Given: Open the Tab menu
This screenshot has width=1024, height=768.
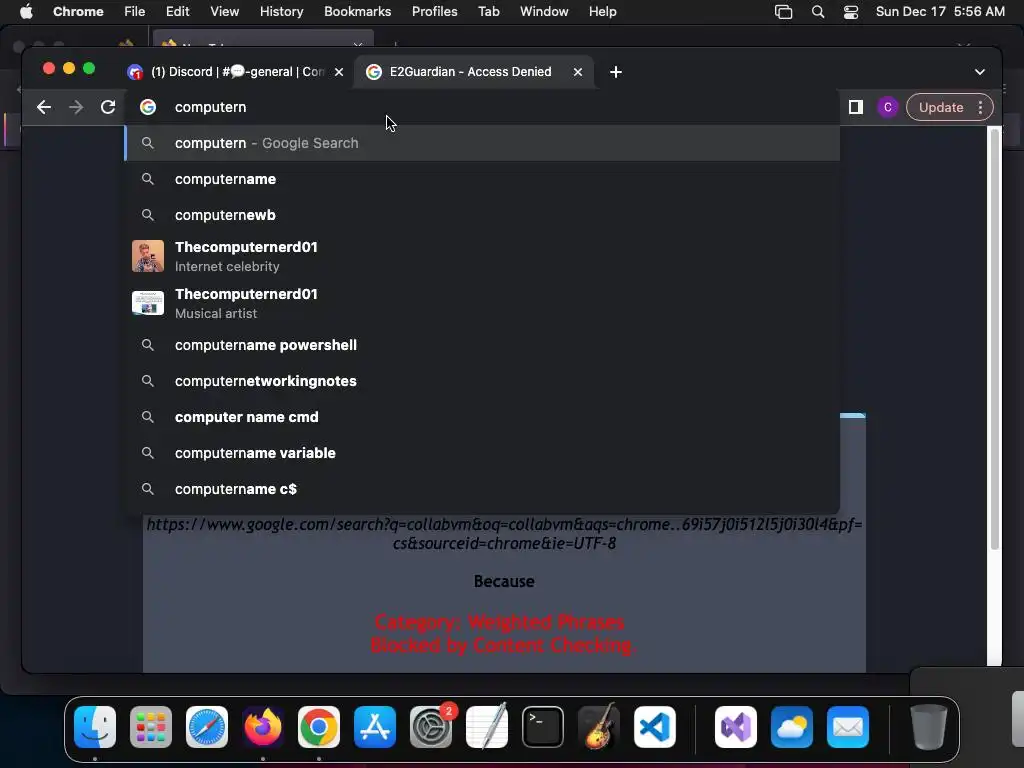Looking at the screenshot, I should coord(488,11).
